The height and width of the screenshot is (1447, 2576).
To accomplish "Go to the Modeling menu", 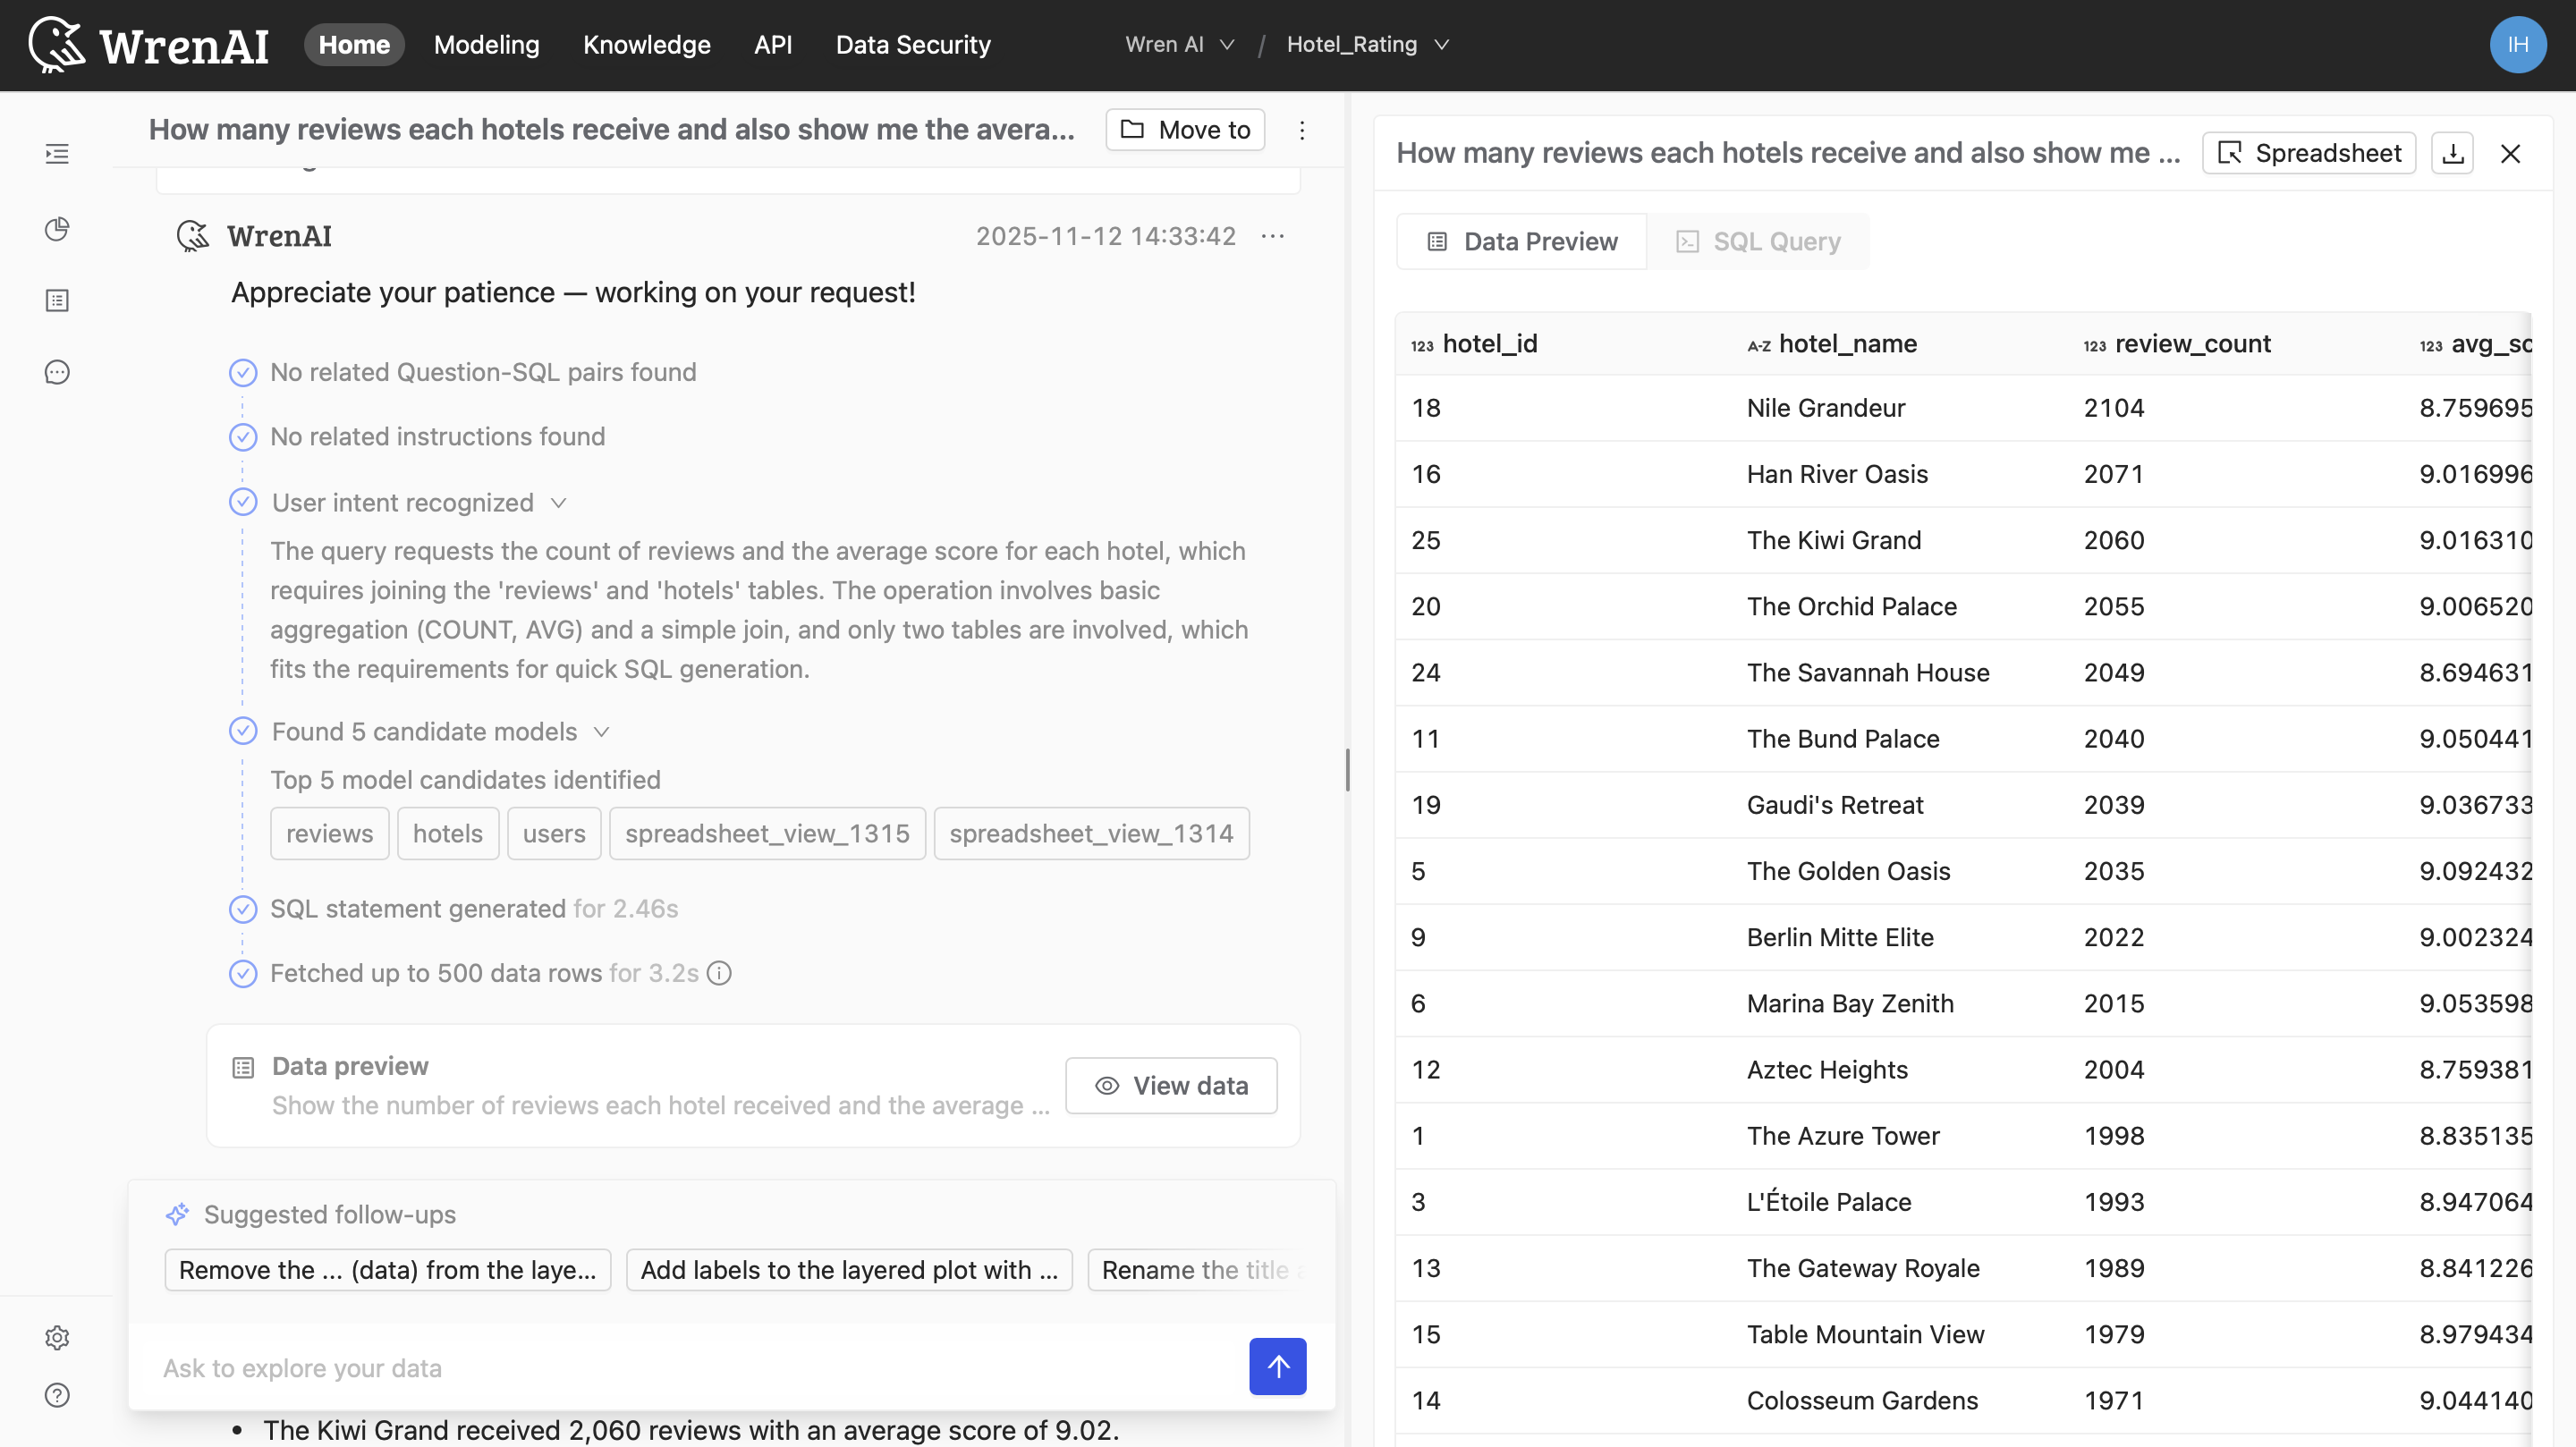I will [486, 45].
